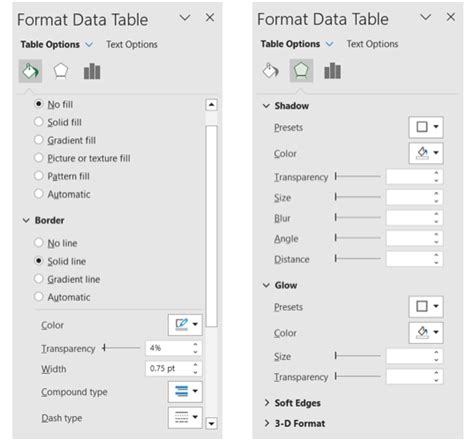
Task: Click scroll up arrow in left pane
Action: point(211,105)
